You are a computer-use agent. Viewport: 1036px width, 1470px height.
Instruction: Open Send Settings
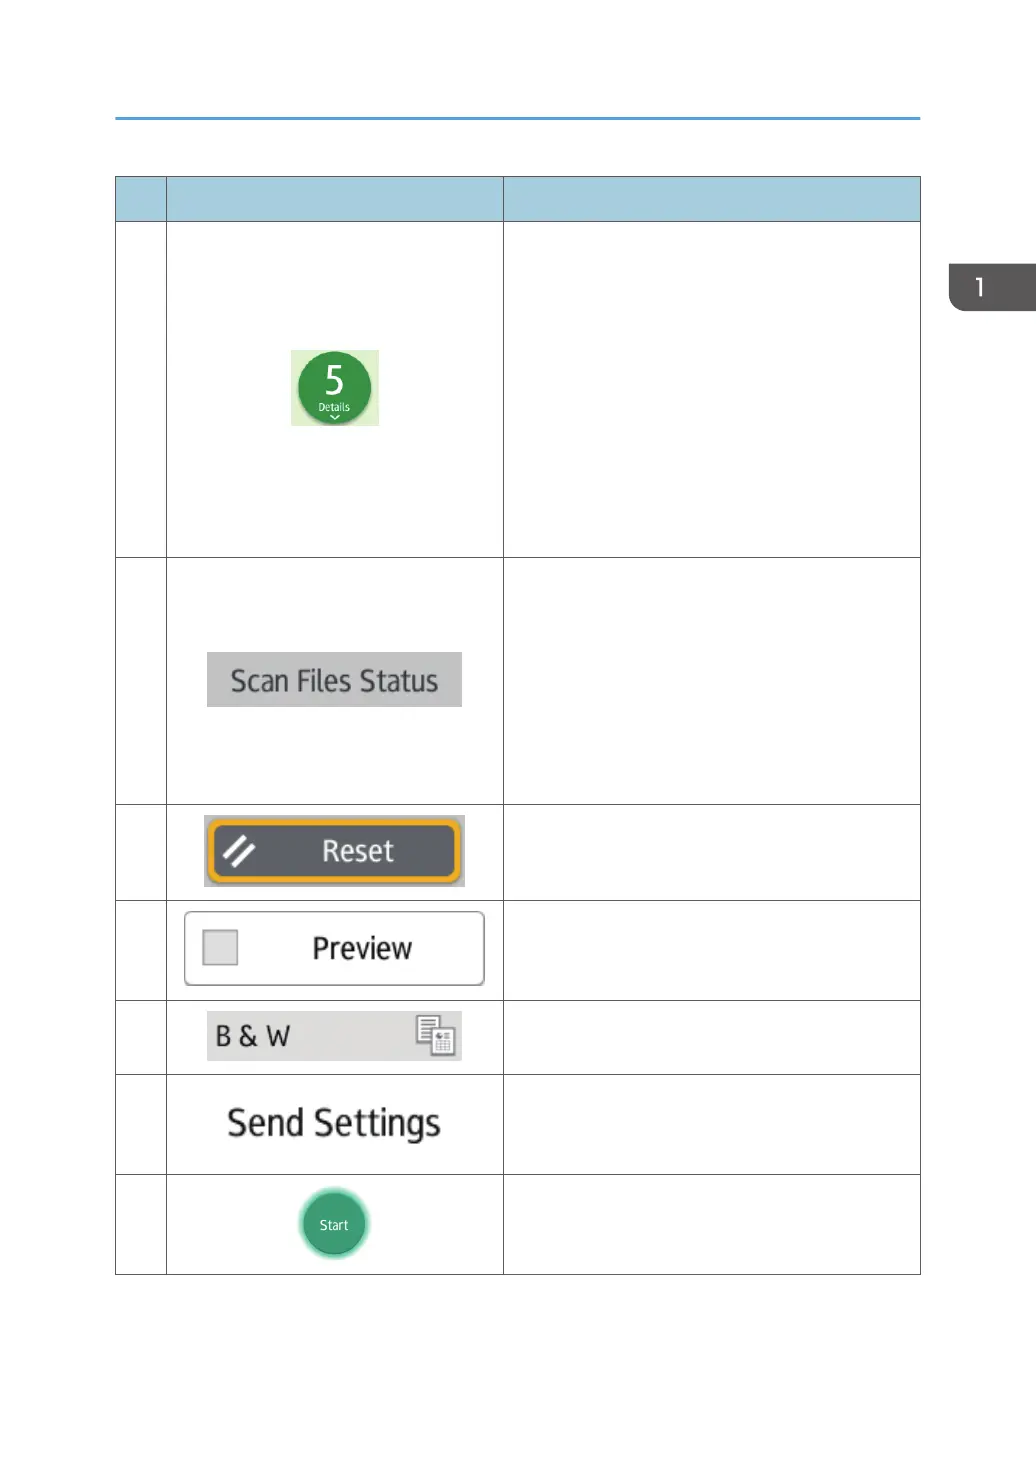click(334, 1123)
